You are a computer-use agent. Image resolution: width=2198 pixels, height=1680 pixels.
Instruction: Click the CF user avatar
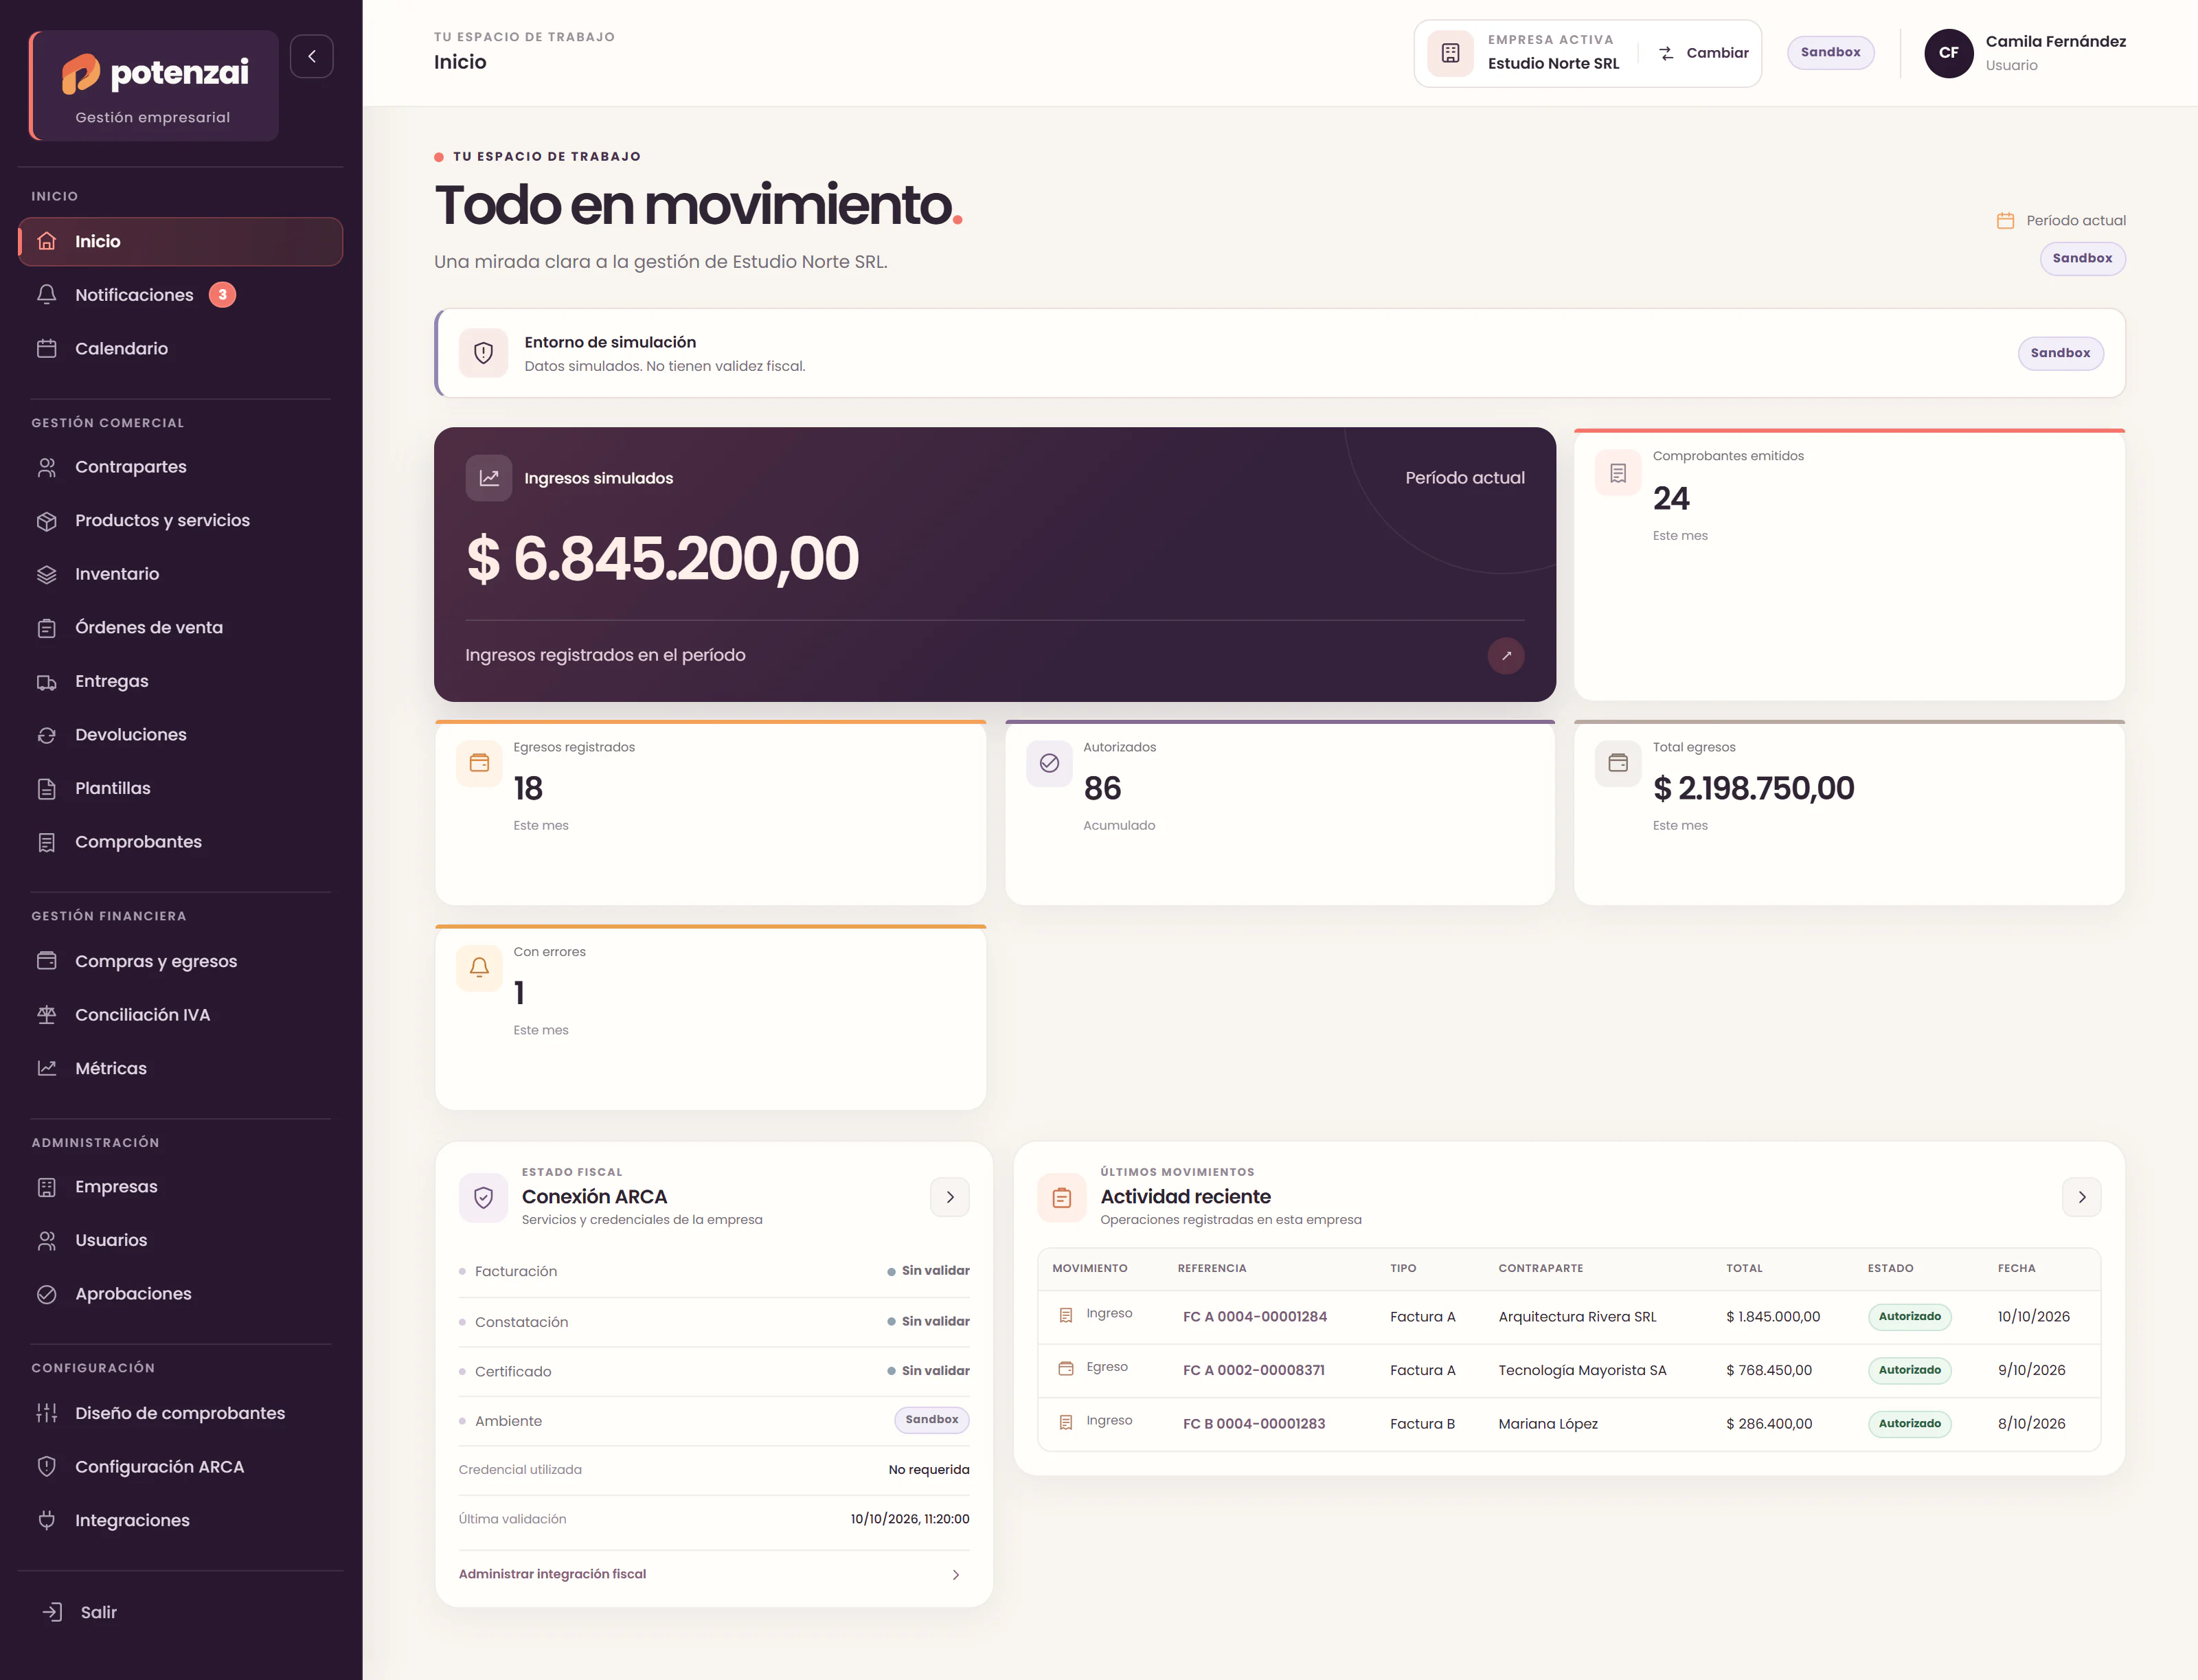pyautogui.click(x=1948, y=53)
